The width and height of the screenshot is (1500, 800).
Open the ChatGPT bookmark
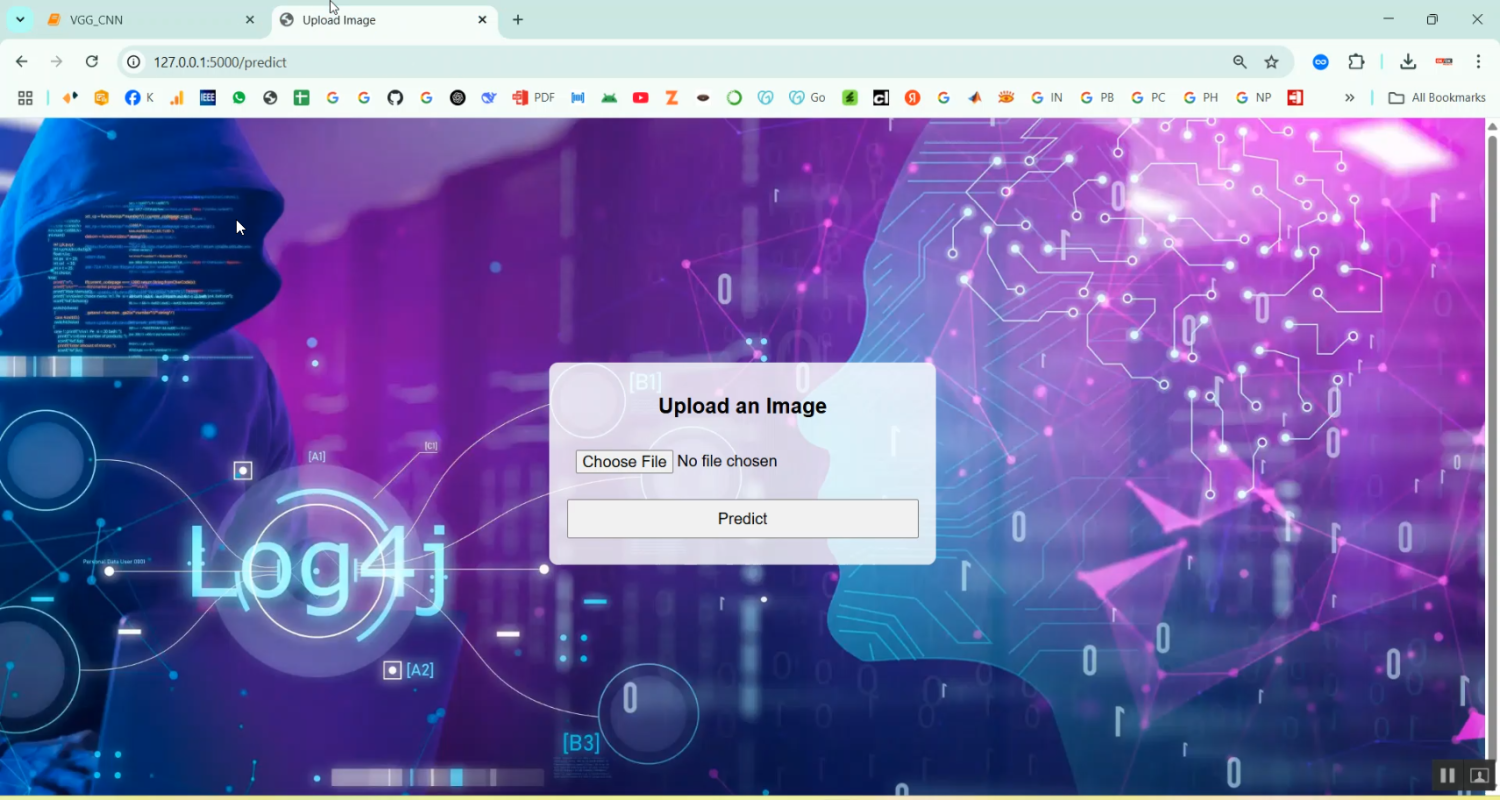(458, 98)
